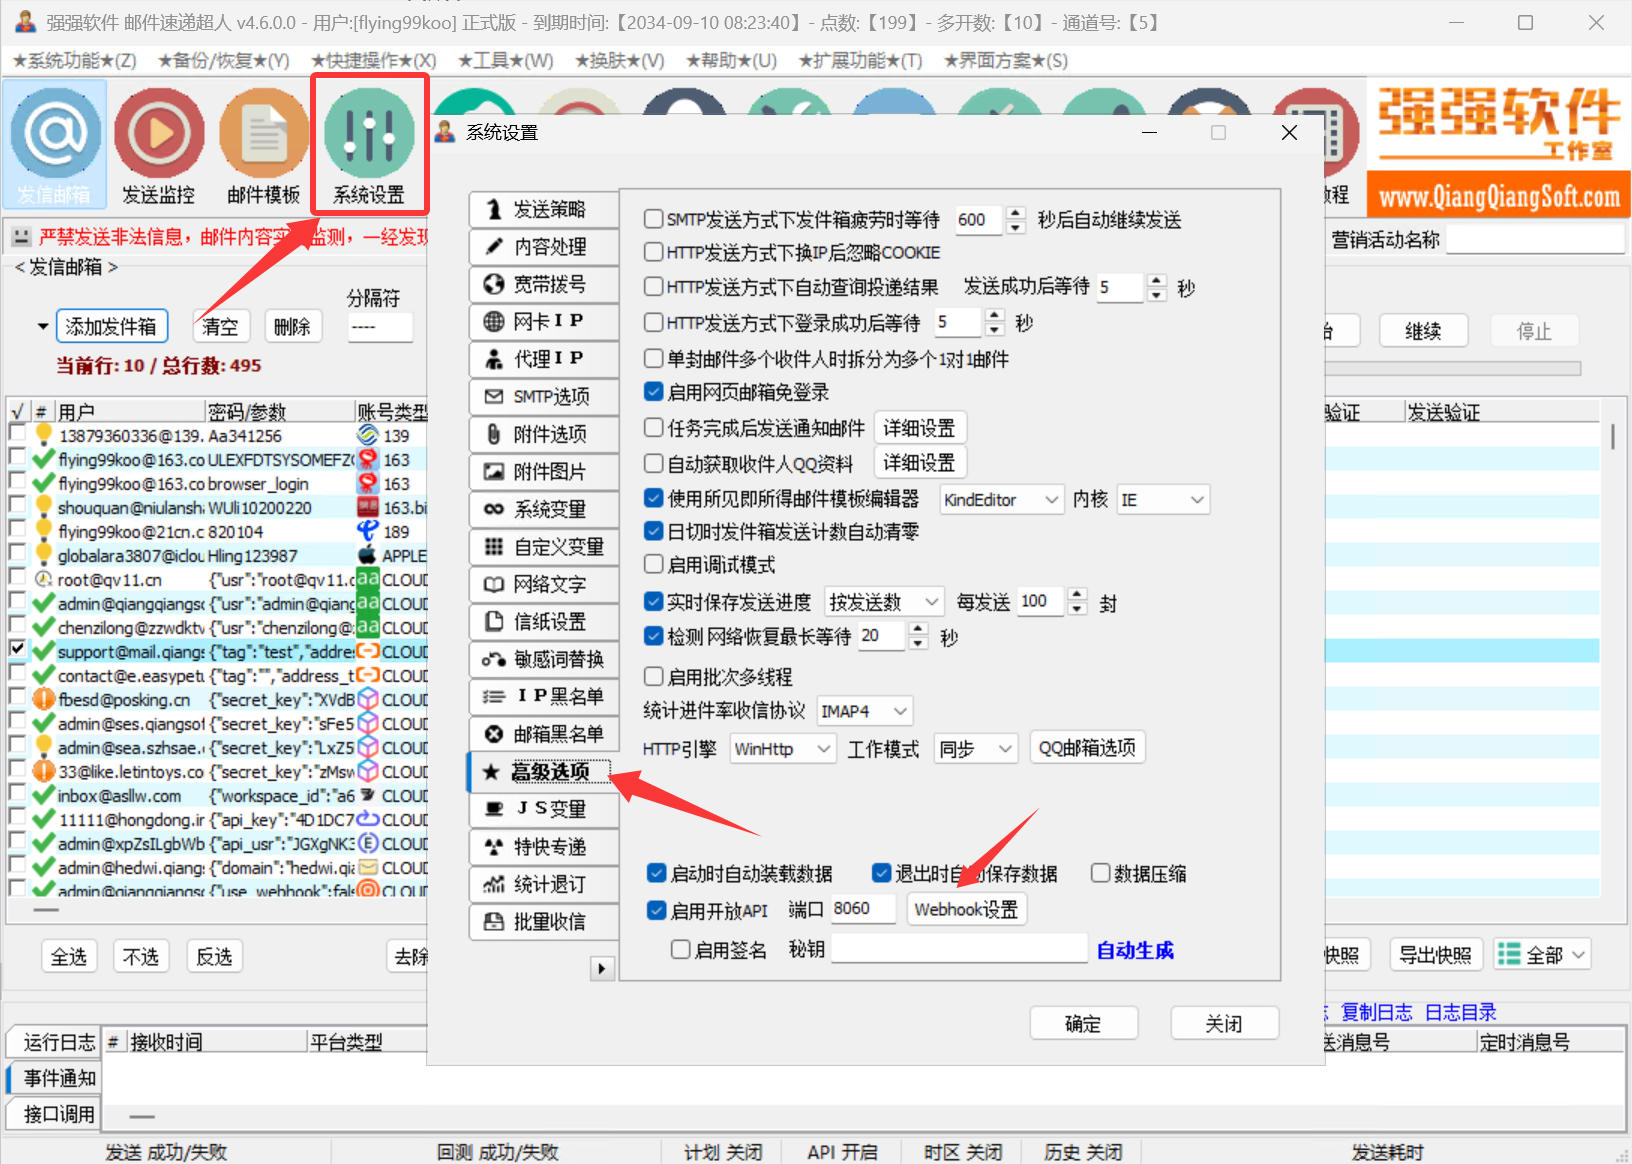Select 发送策略 in settings sidebar
1632x1164 pixels.
coord(544,209)
